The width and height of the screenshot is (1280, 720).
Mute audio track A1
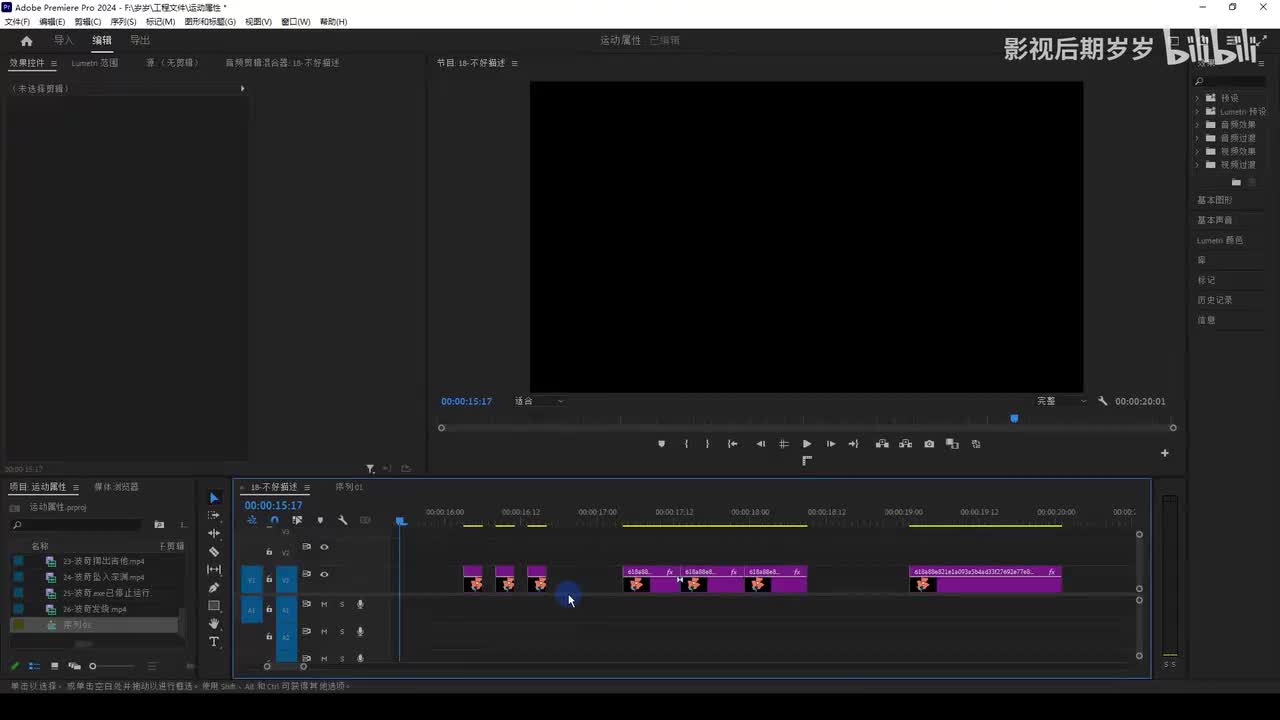coord(324,604)
